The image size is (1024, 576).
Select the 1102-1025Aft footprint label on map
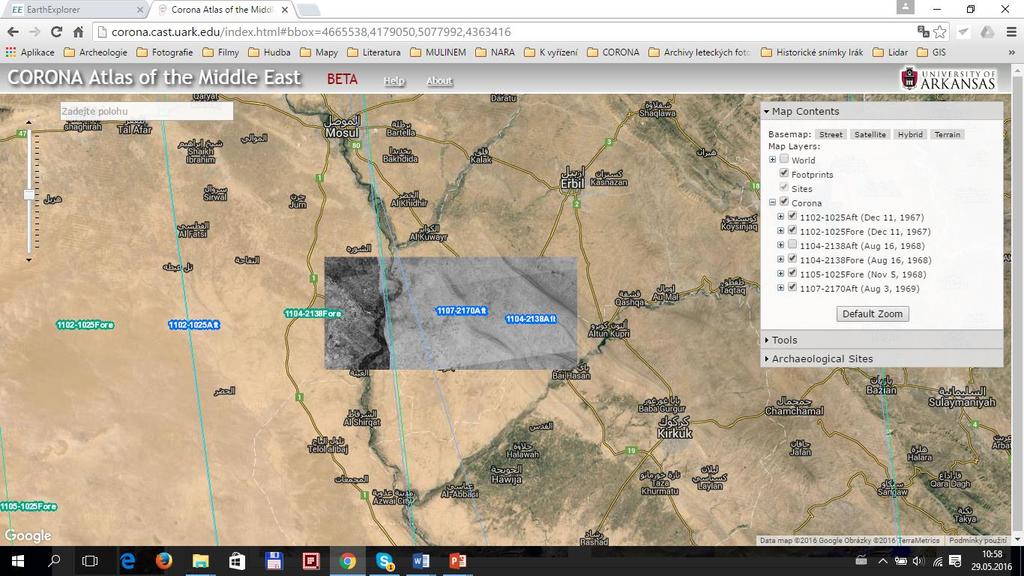point(194,325)
